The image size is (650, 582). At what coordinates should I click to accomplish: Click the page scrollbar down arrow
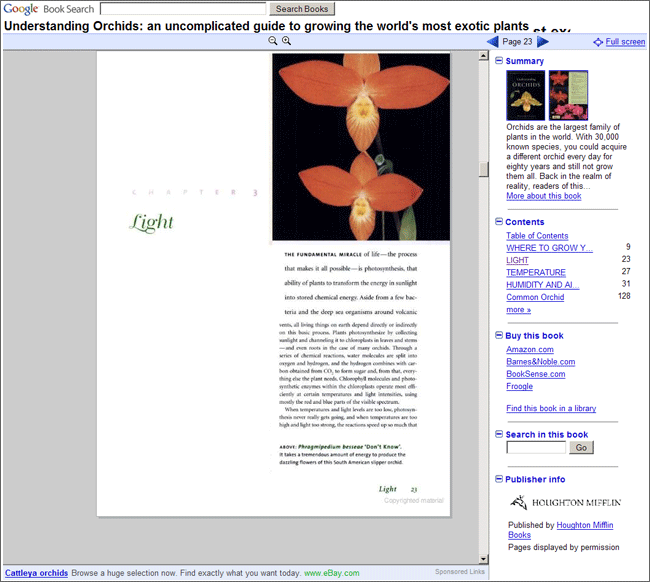484,559
